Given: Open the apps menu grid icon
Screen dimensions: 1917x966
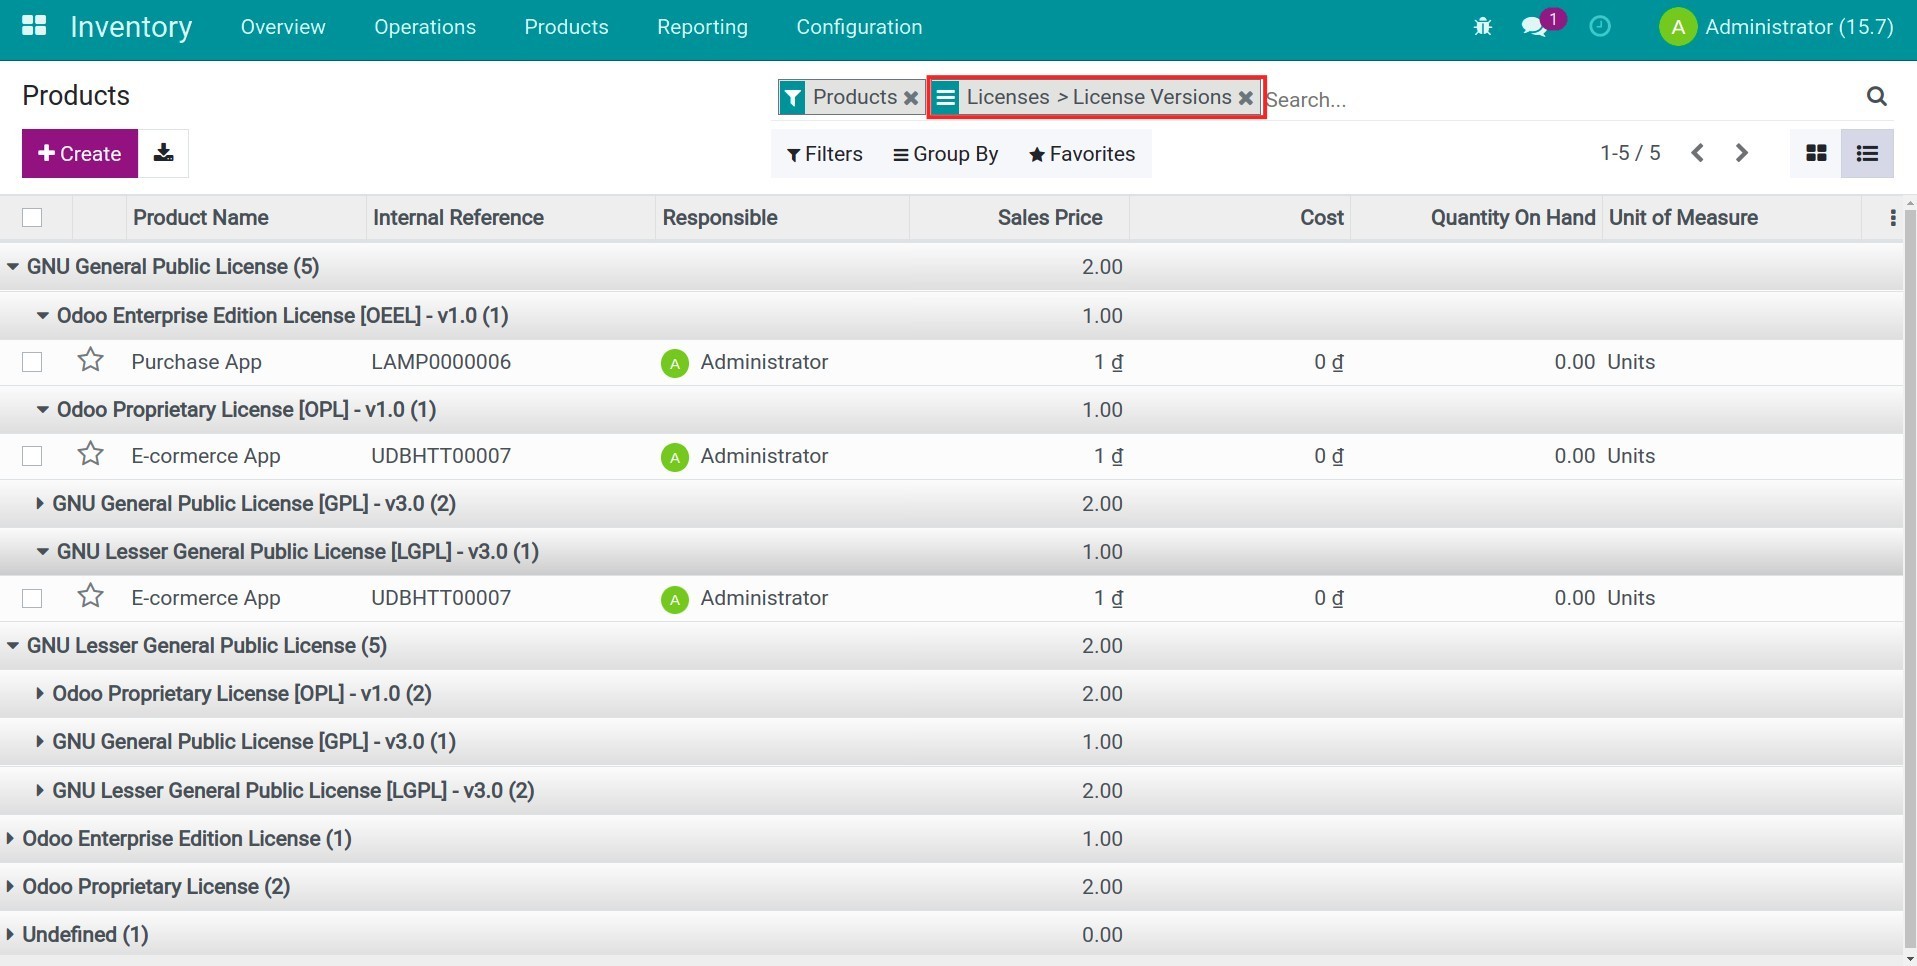Looking at the screenshot, I should coord(33,25).
